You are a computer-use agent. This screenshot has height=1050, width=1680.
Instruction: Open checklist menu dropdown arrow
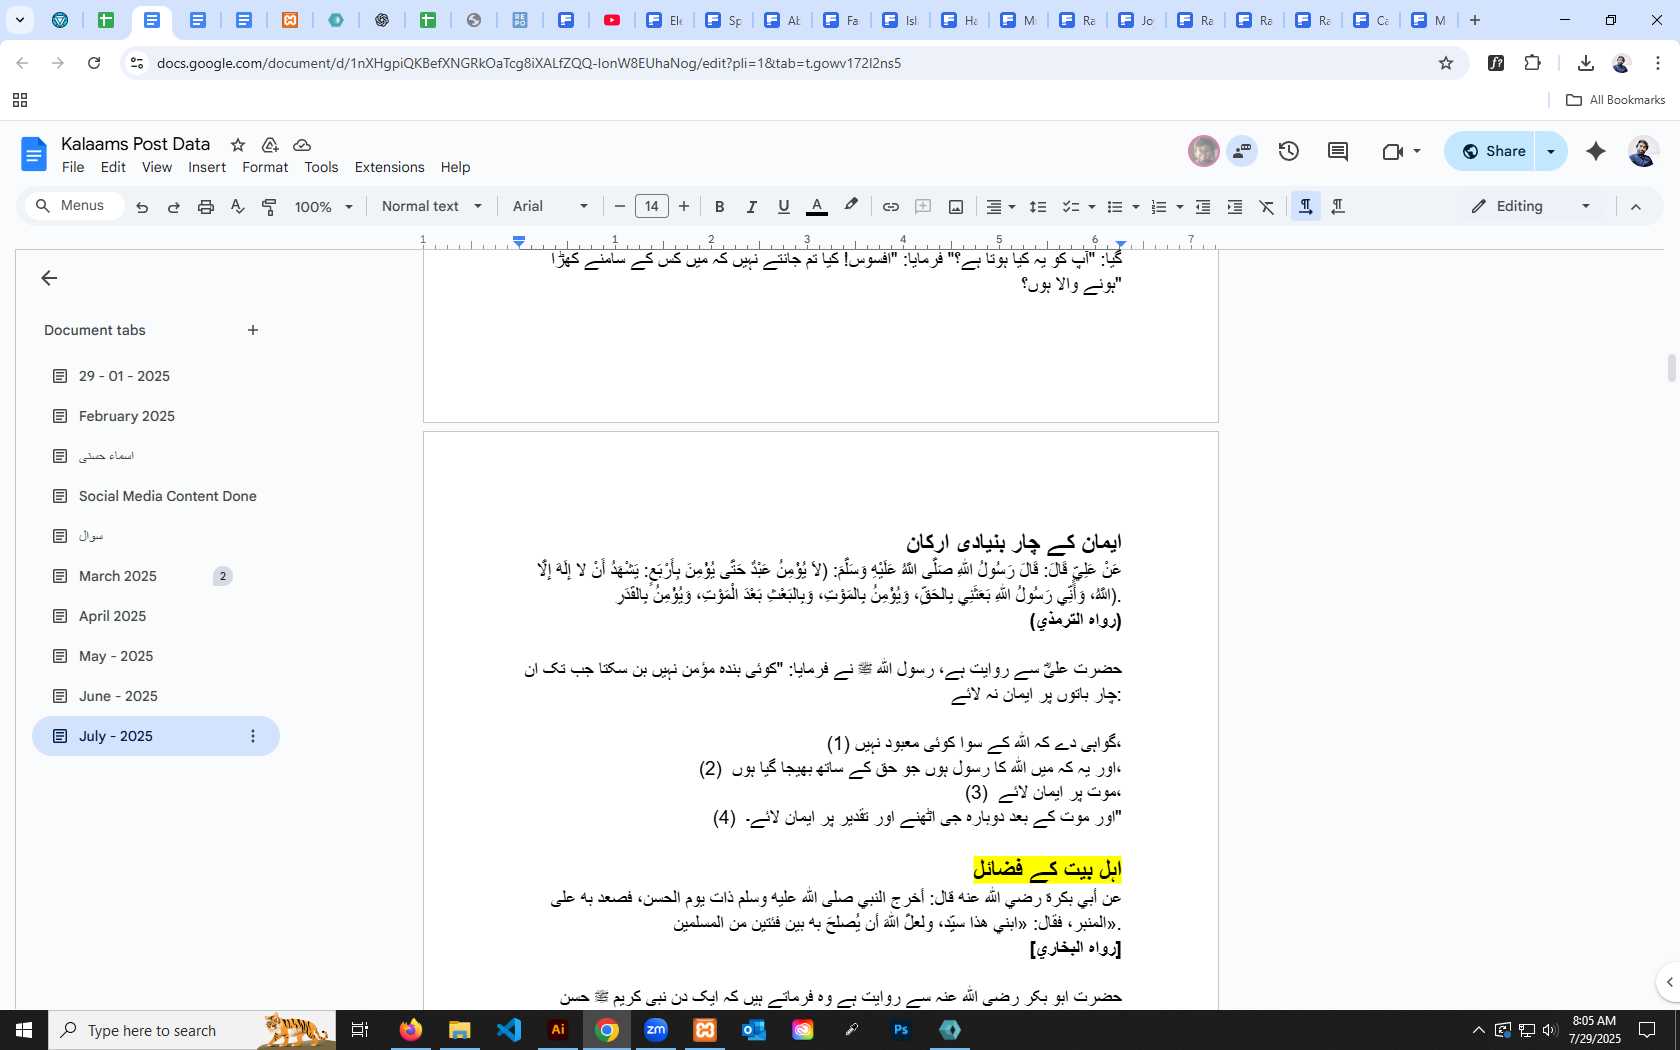pyautogui.click(x=1091, y=207)
